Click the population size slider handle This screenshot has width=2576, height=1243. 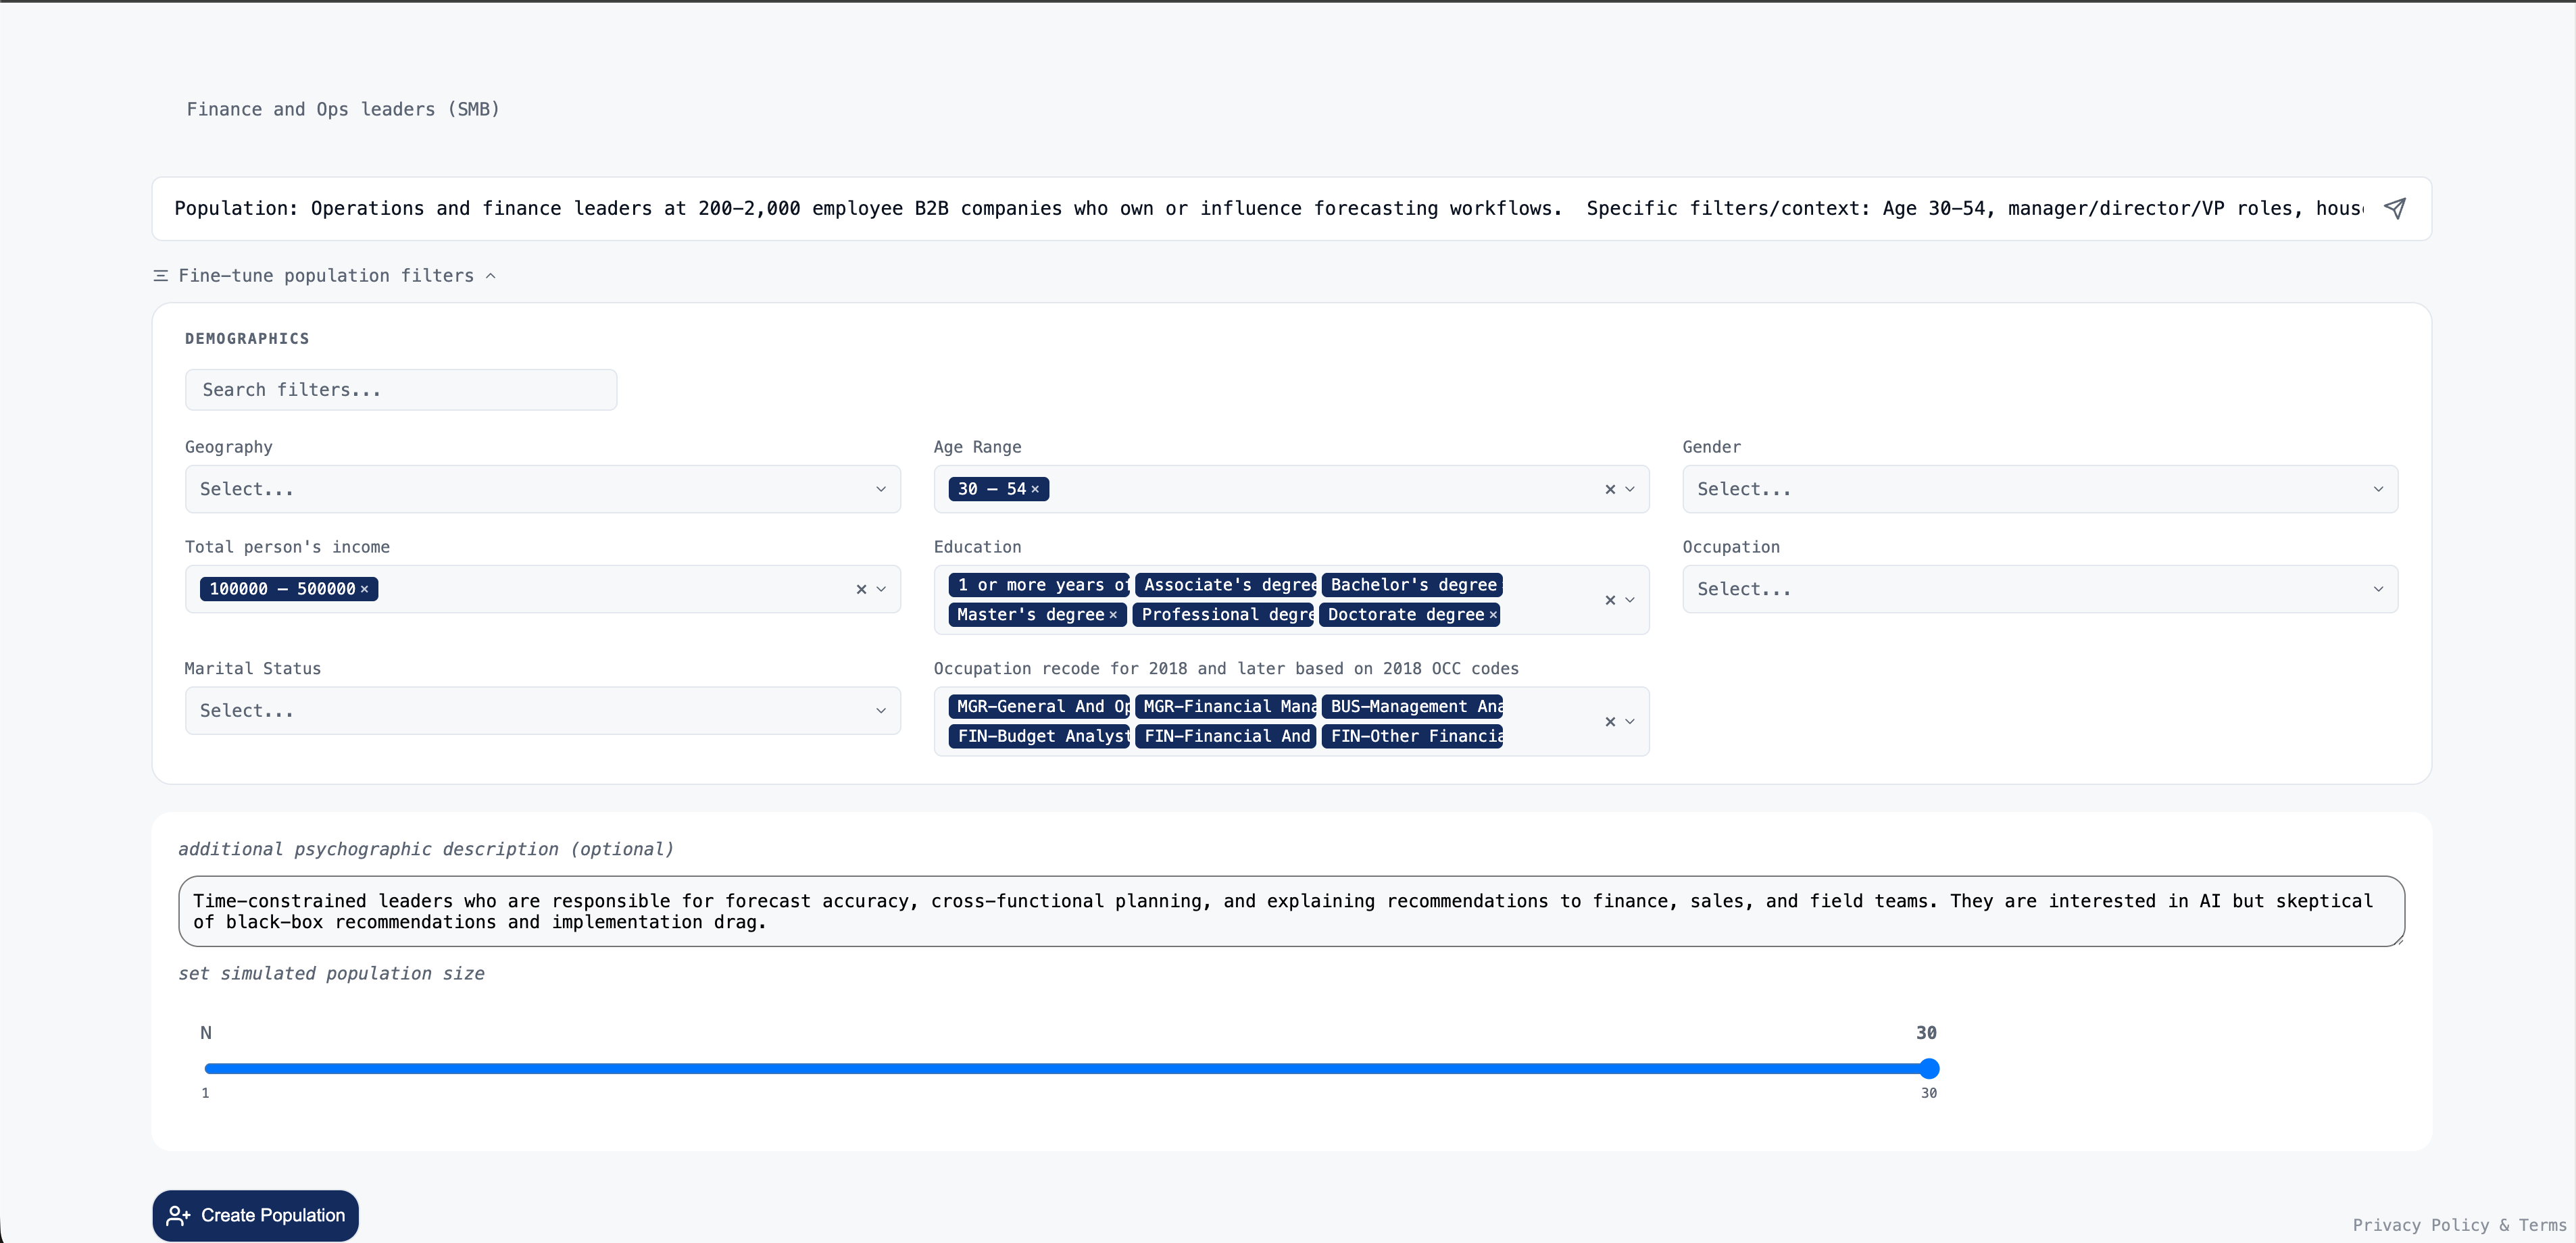pyautogui.click(x=1929, y=1068)
